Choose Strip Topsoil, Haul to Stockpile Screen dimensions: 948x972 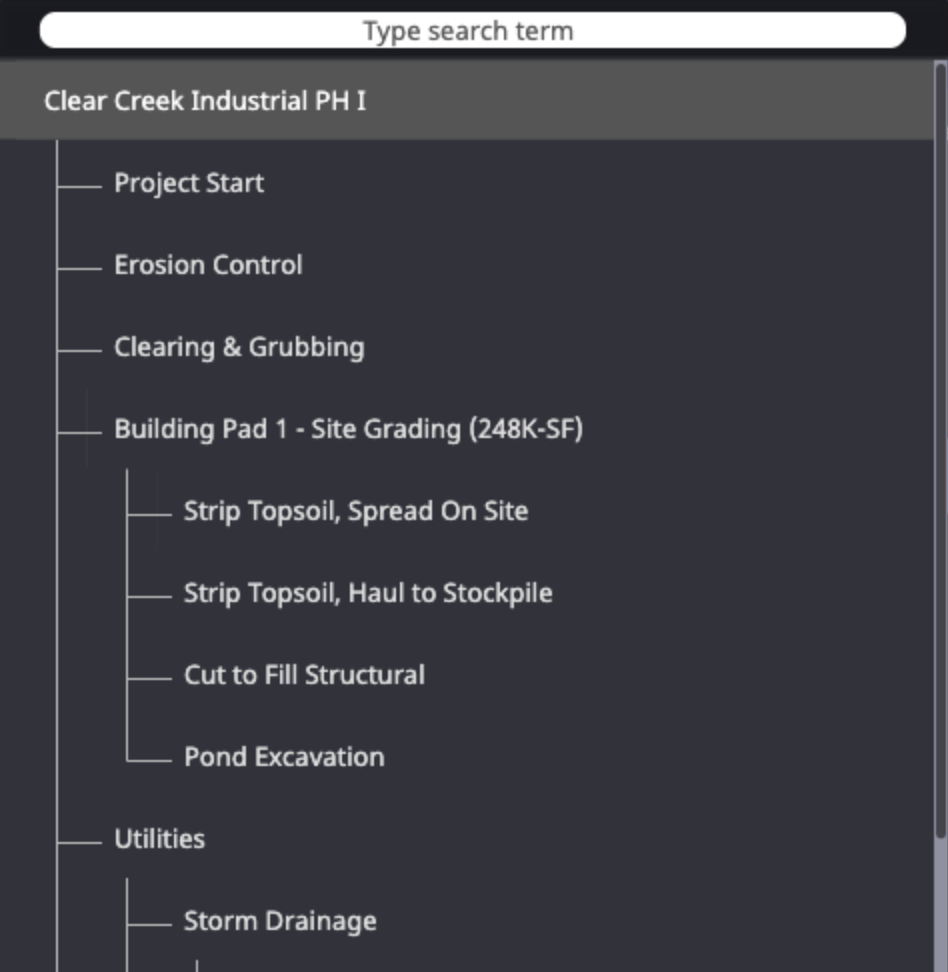368,593
